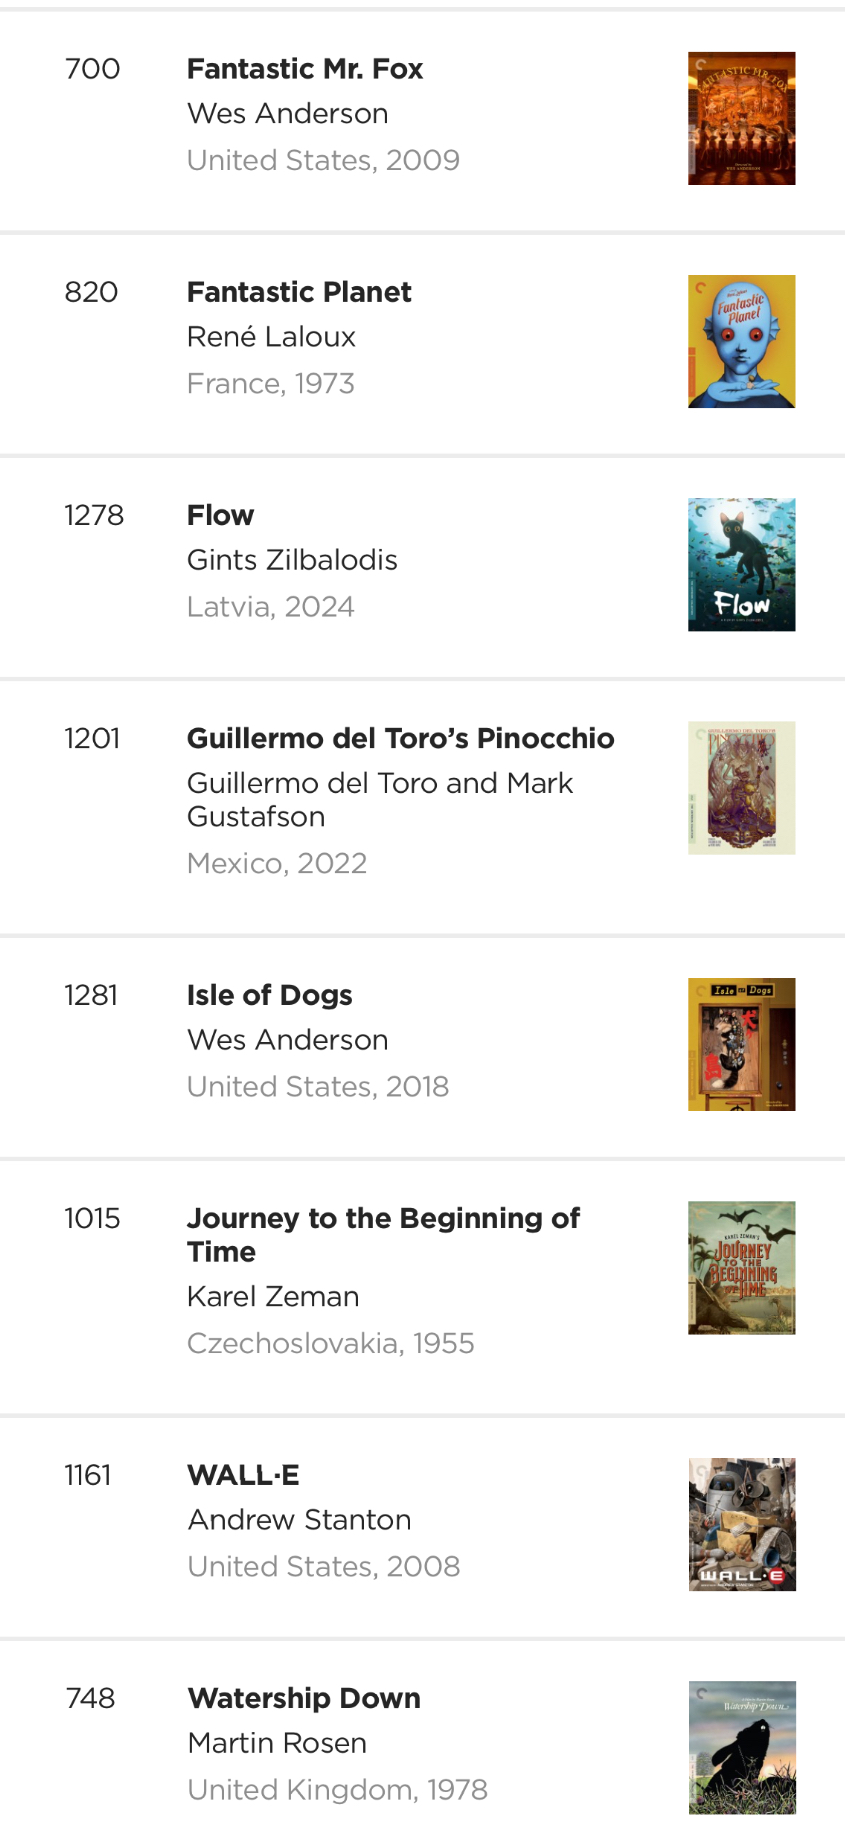Image resolution: width=845 pixels, height=1846 pixels.
Task: Go to the Fantastic Planet film page
Action: pos(299,292)
